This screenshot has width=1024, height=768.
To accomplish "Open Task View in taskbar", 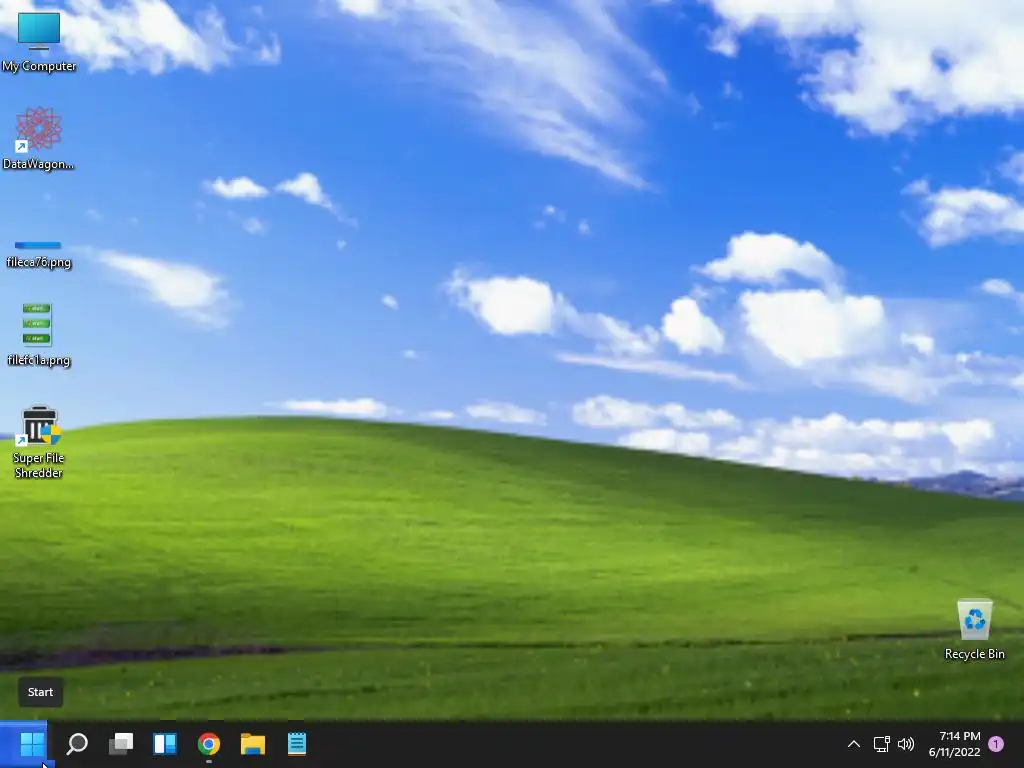I will click(121, 744).
